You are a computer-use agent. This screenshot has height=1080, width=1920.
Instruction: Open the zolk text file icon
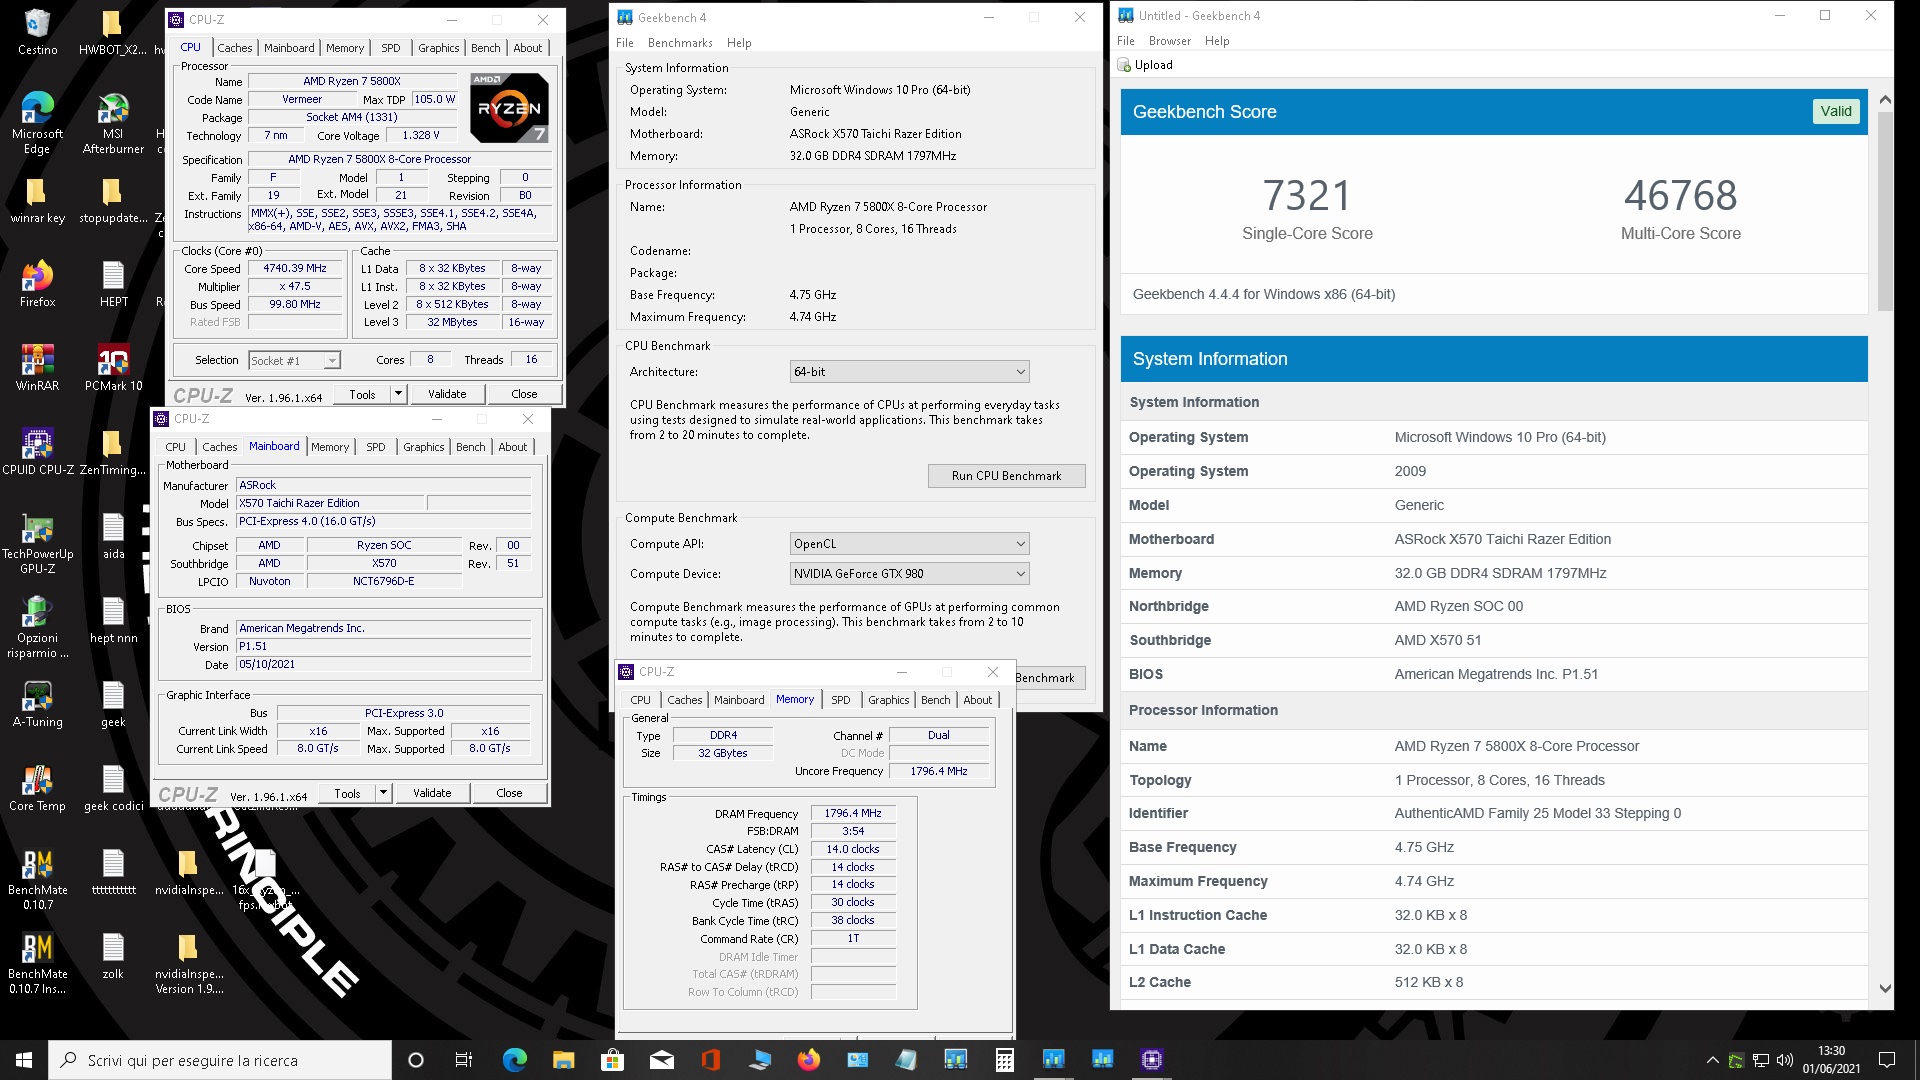(x=113, y=955)
